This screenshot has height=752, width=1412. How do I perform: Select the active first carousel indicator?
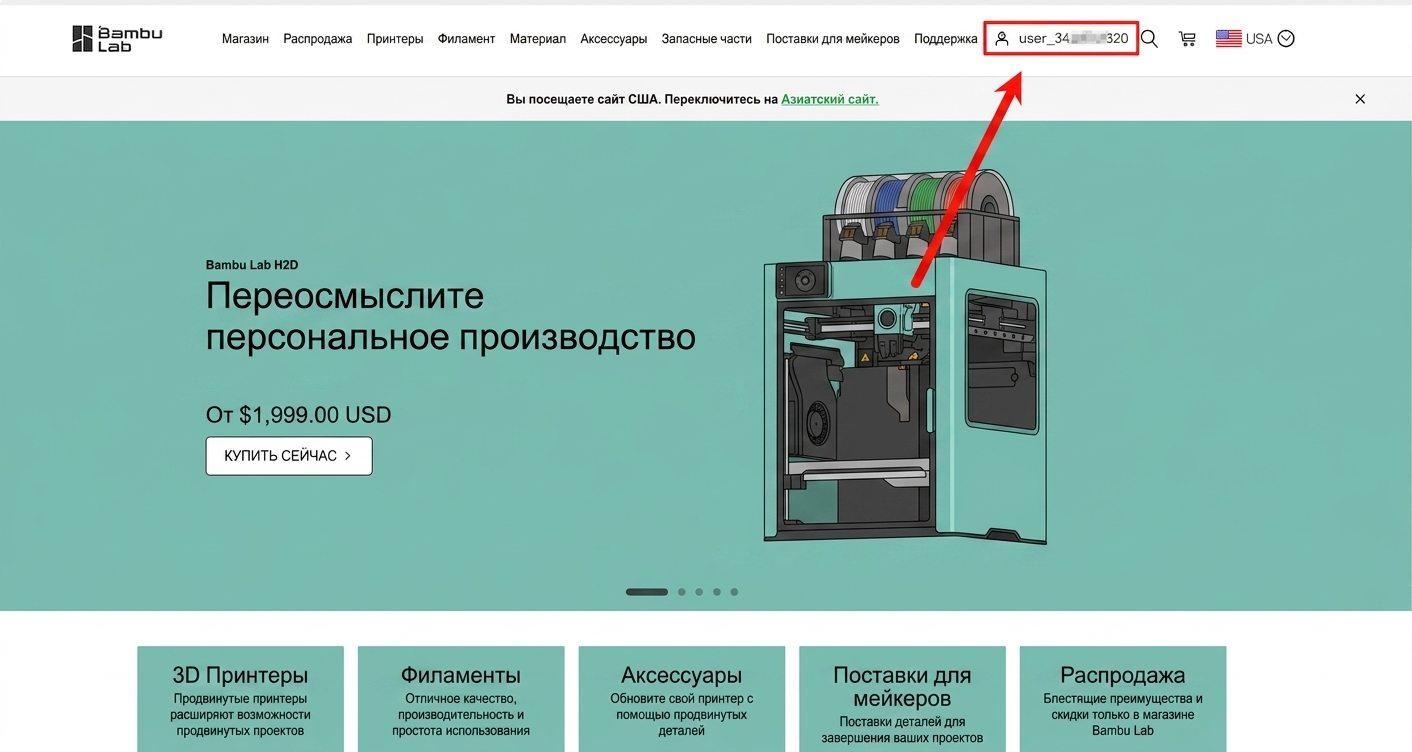coord(647,592)
